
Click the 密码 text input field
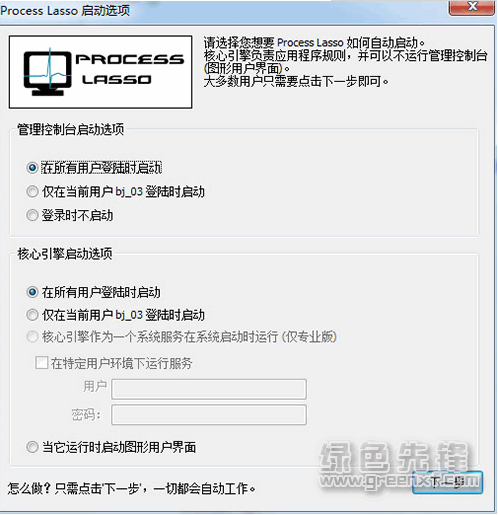(209, 415)
